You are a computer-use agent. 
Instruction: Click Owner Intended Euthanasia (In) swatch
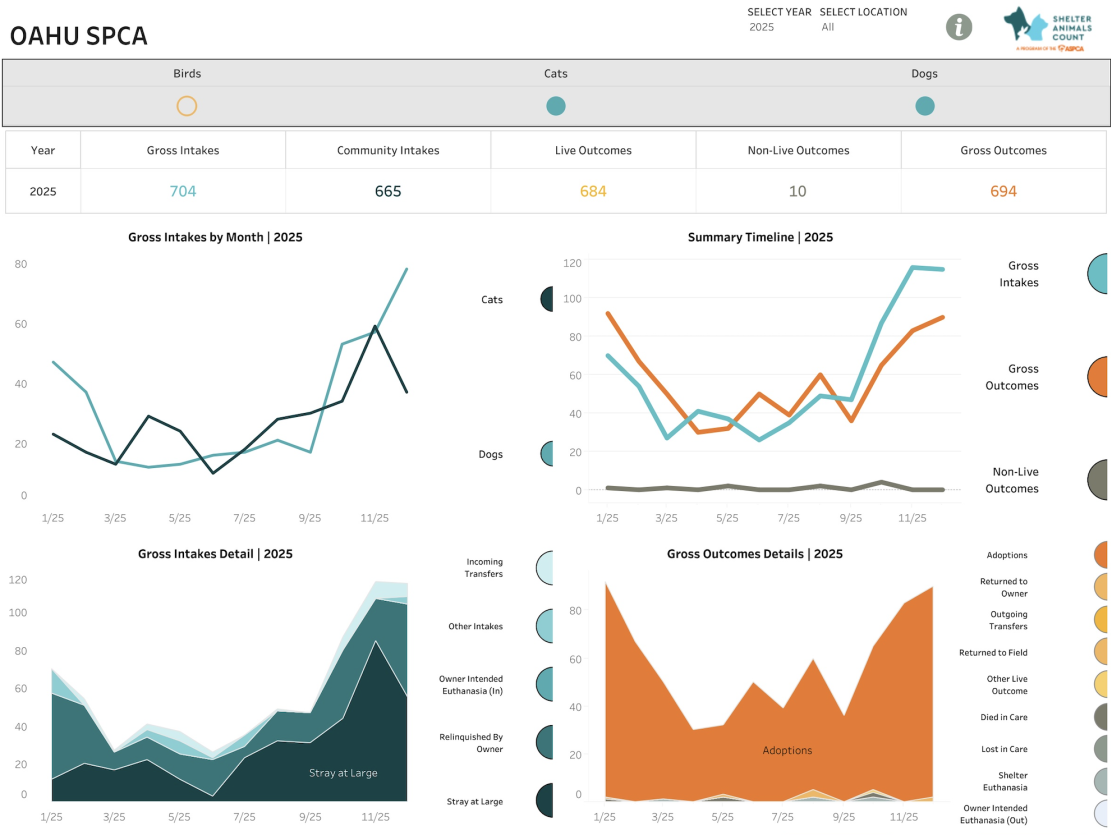pyautogui.click(x=544, y=684)
